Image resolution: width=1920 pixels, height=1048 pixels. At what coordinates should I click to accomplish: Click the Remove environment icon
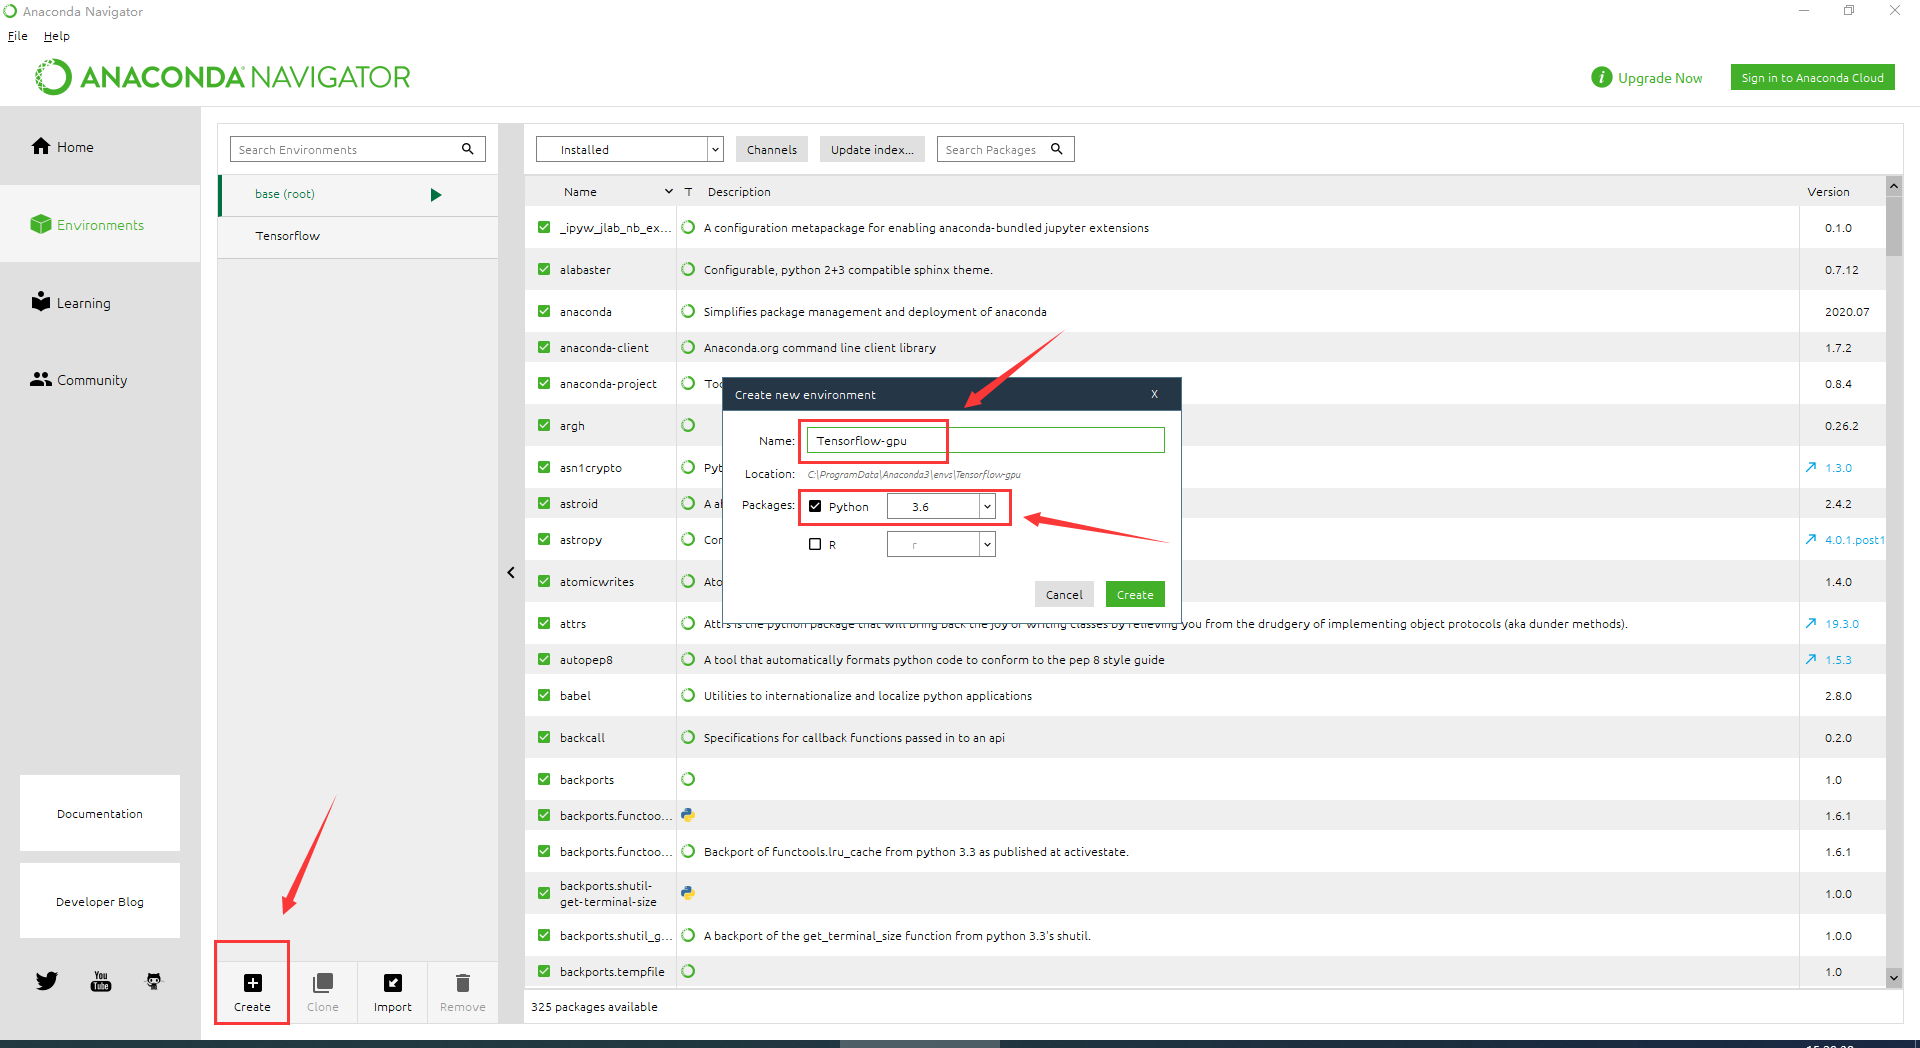462,983
